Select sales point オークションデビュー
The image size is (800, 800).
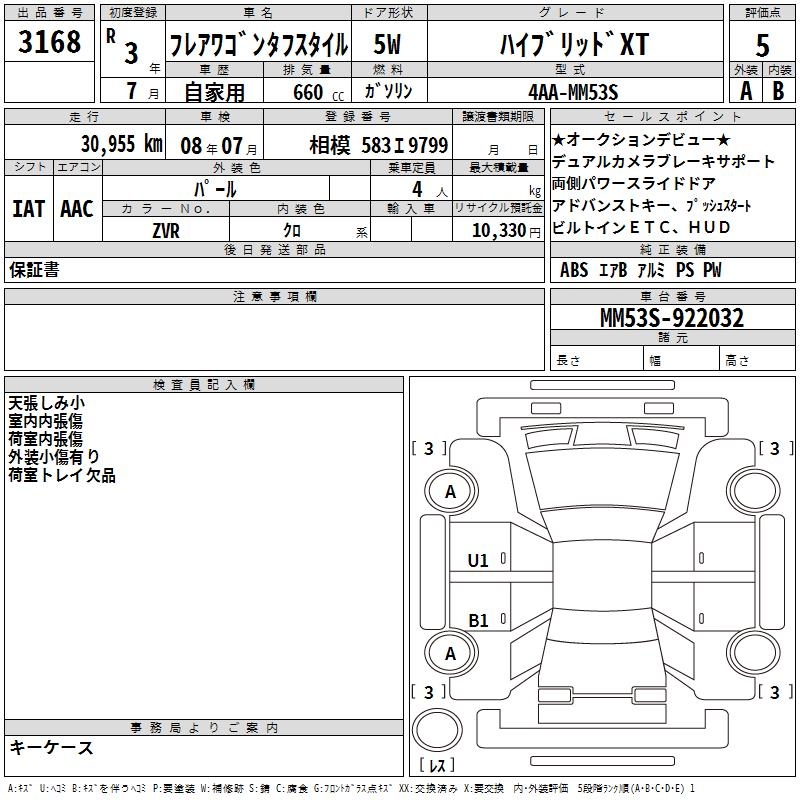pos(641,139)
